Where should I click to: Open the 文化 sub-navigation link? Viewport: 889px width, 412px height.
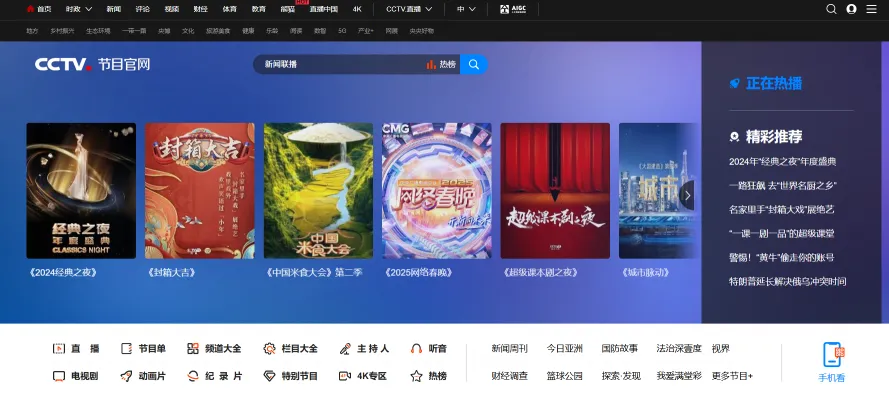[188, 31]
